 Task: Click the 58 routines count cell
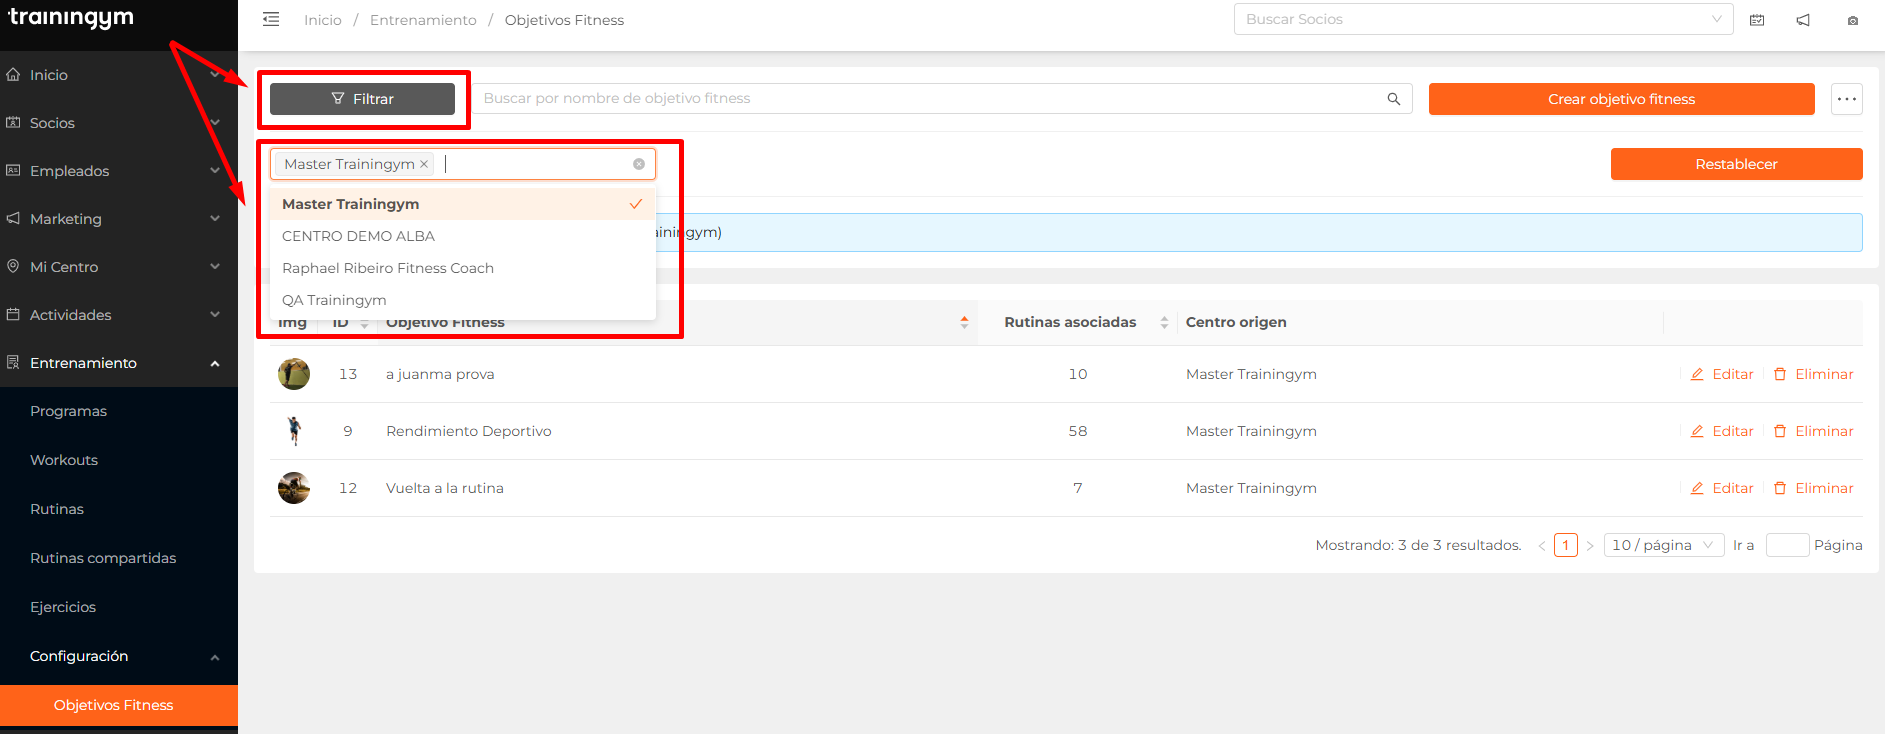click(x=1077, y=431)
